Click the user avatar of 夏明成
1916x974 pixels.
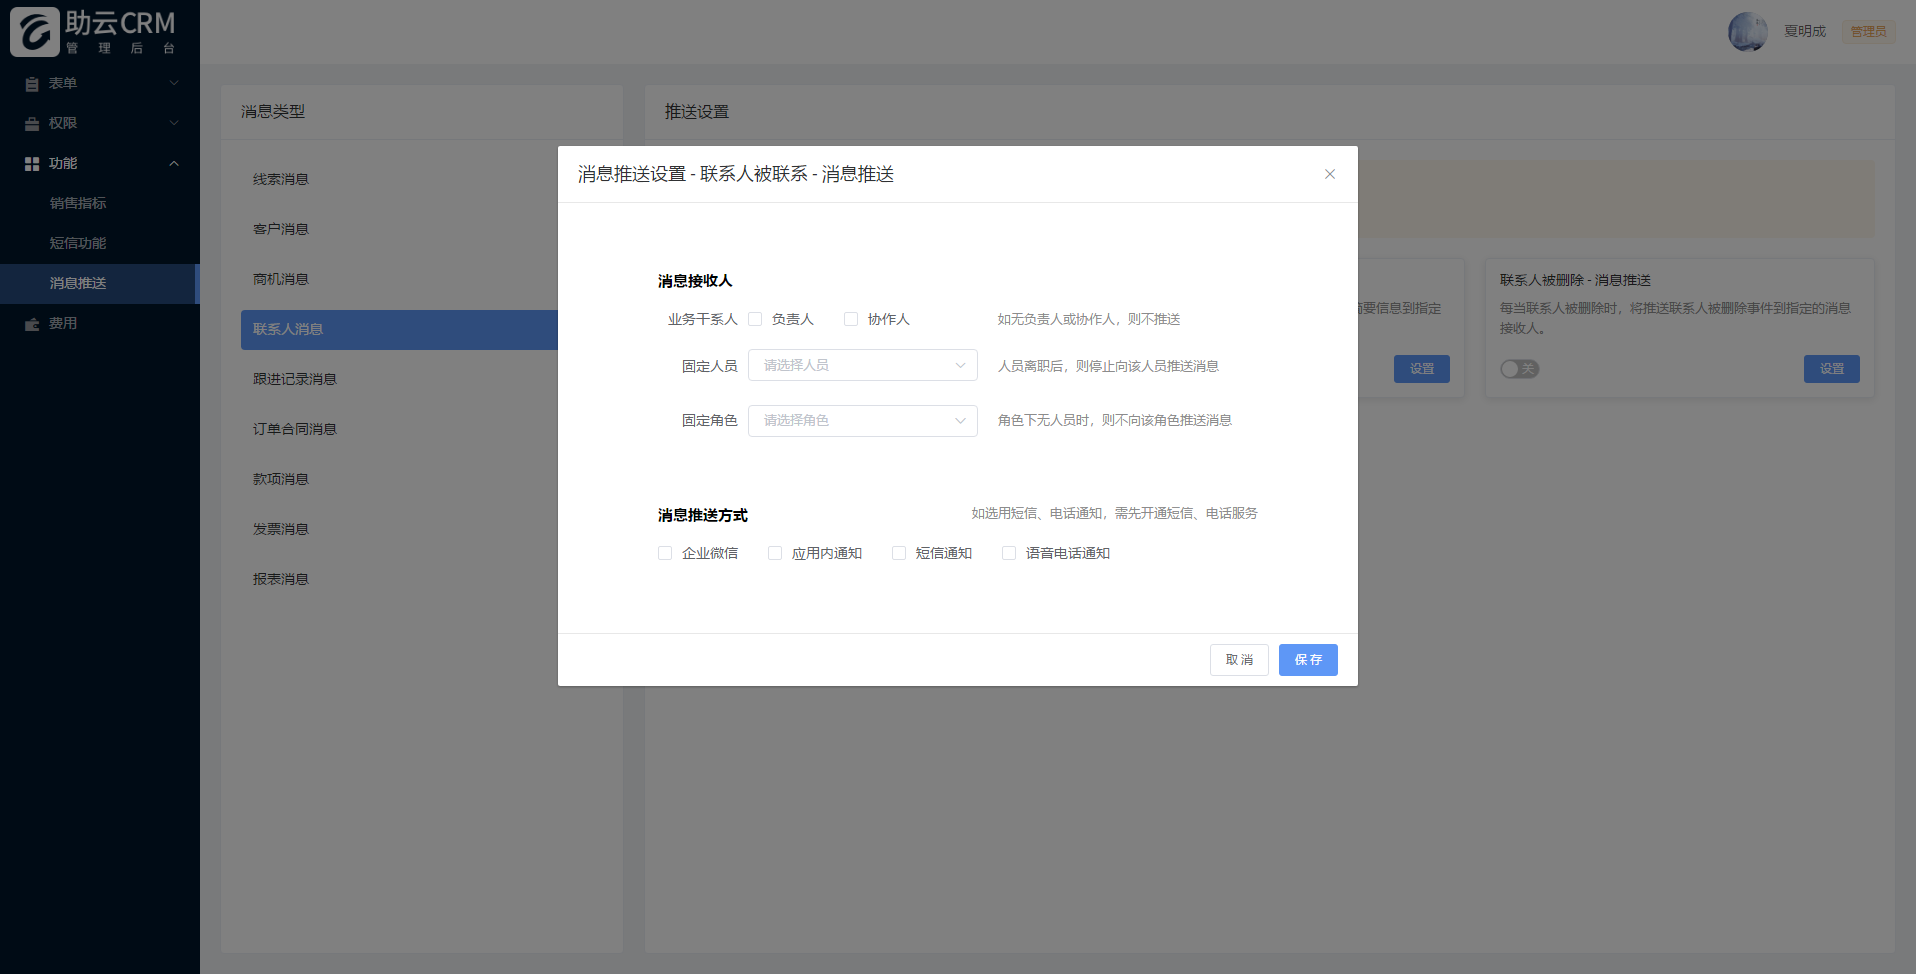1748,32
